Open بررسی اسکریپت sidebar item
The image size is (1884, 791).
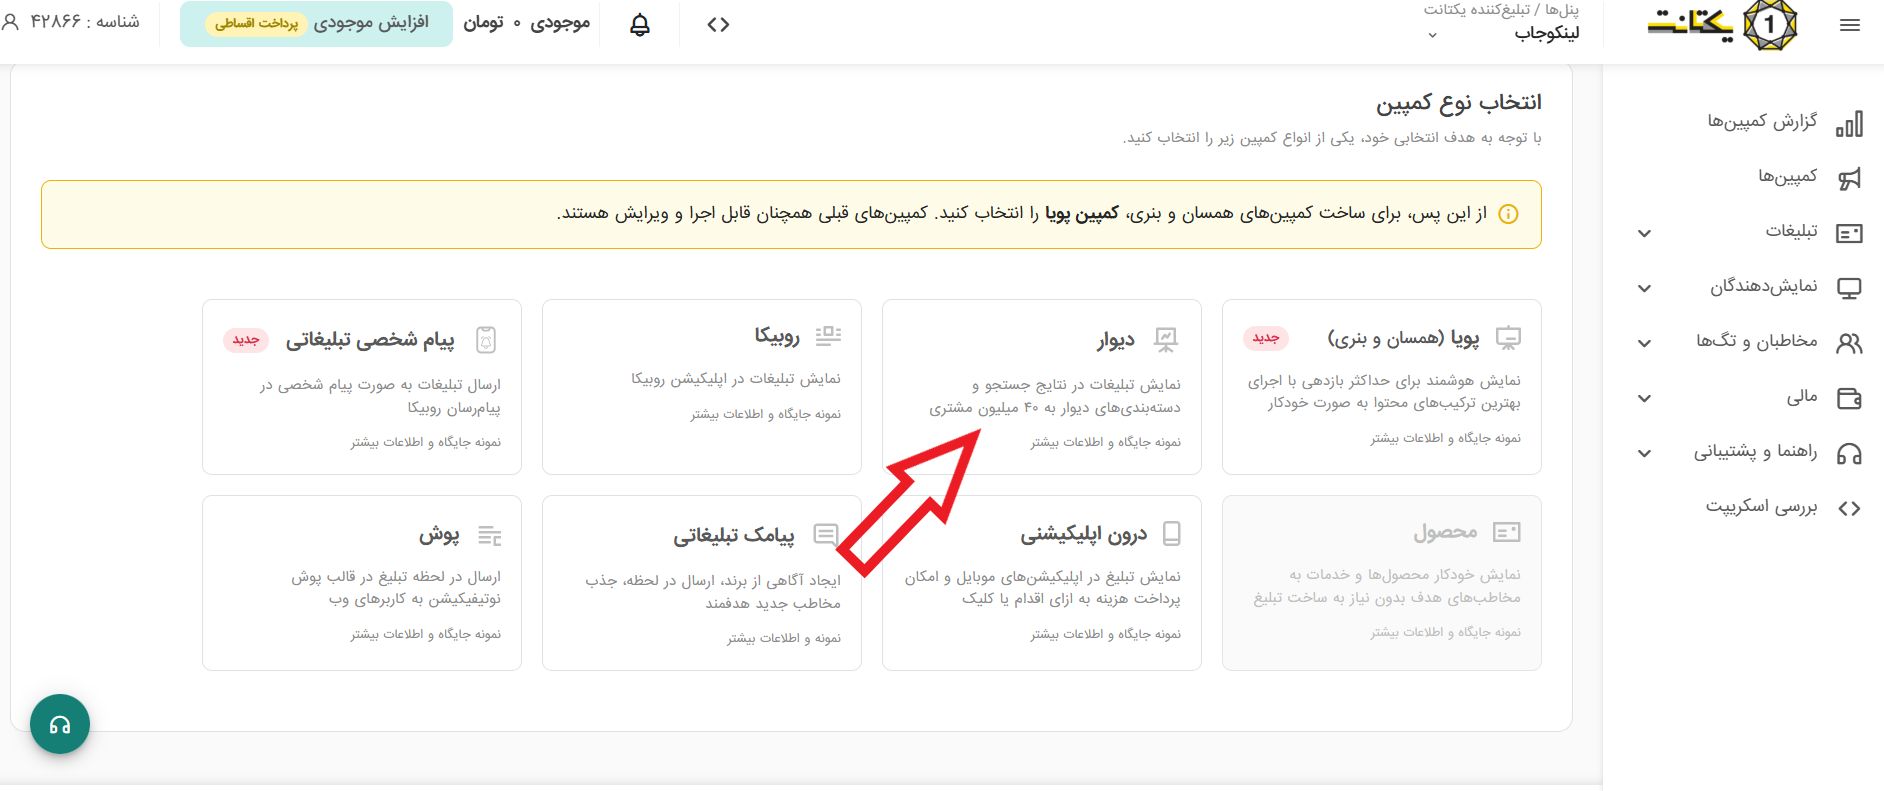tap(1761, 507)
